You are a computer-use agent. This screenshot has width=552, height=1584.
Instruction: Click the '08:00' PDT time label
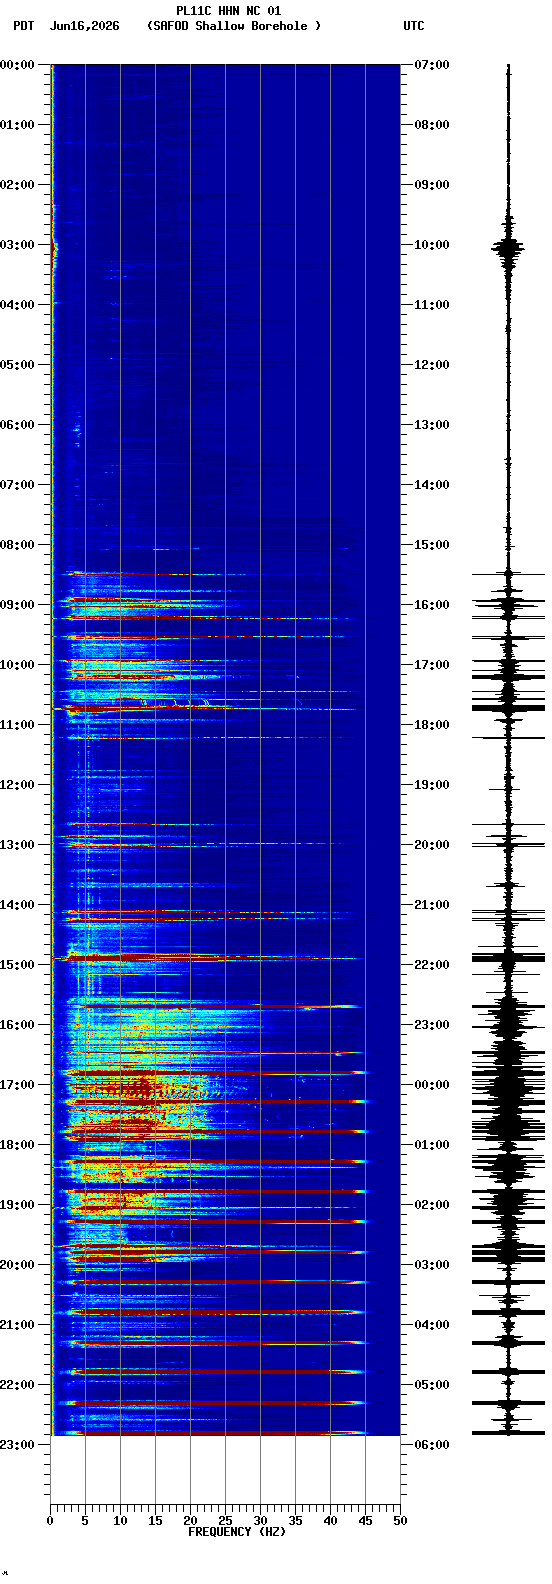(18, 545)
